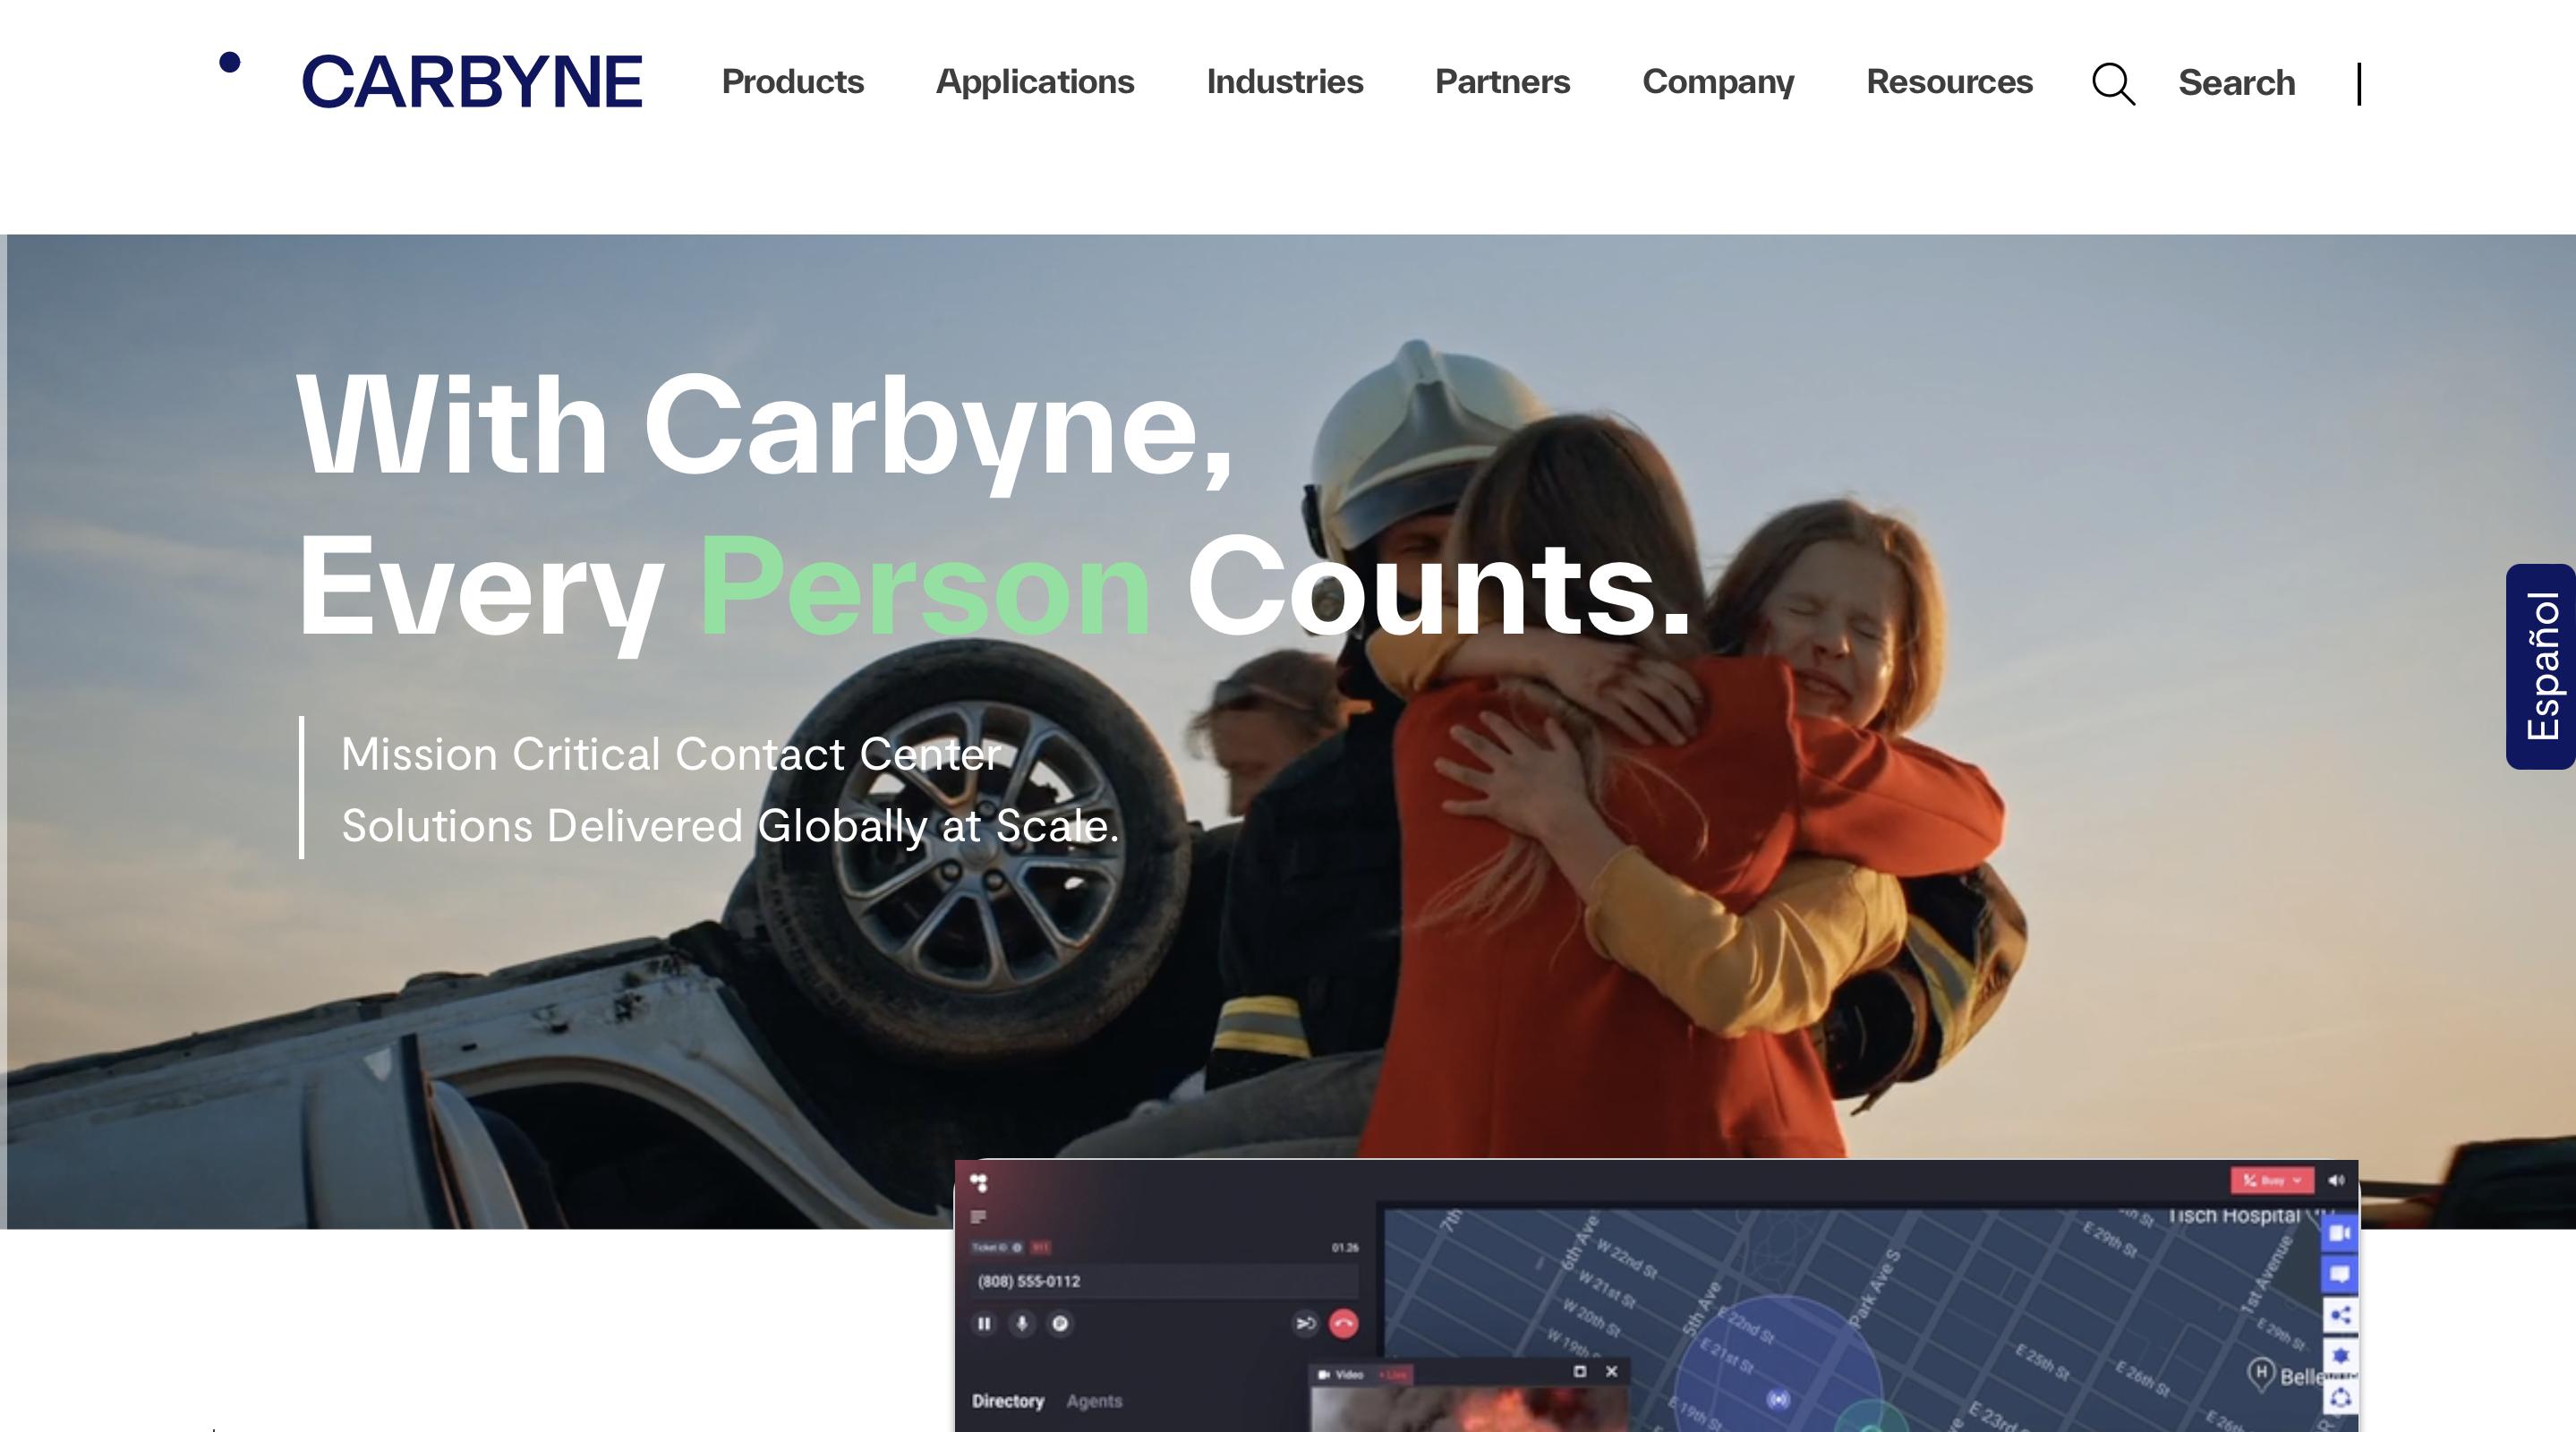
Task: Open the Resources menu
Action: (x=1949, y=82)
